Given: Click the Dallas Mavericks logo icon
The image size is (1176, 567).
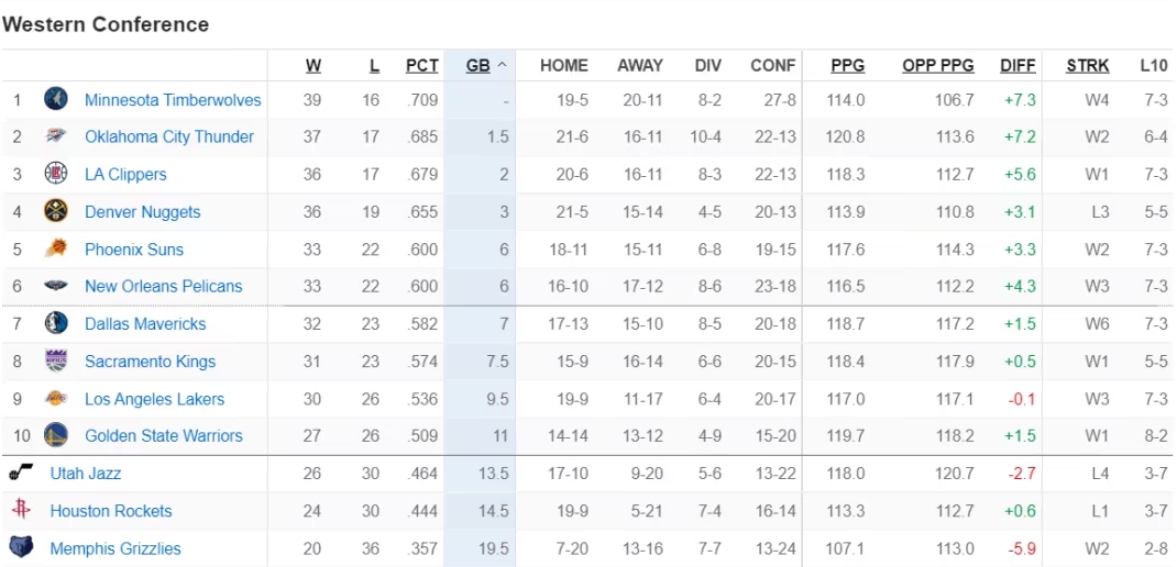Looking at the screenshot, I should click(x=56, y=324).
